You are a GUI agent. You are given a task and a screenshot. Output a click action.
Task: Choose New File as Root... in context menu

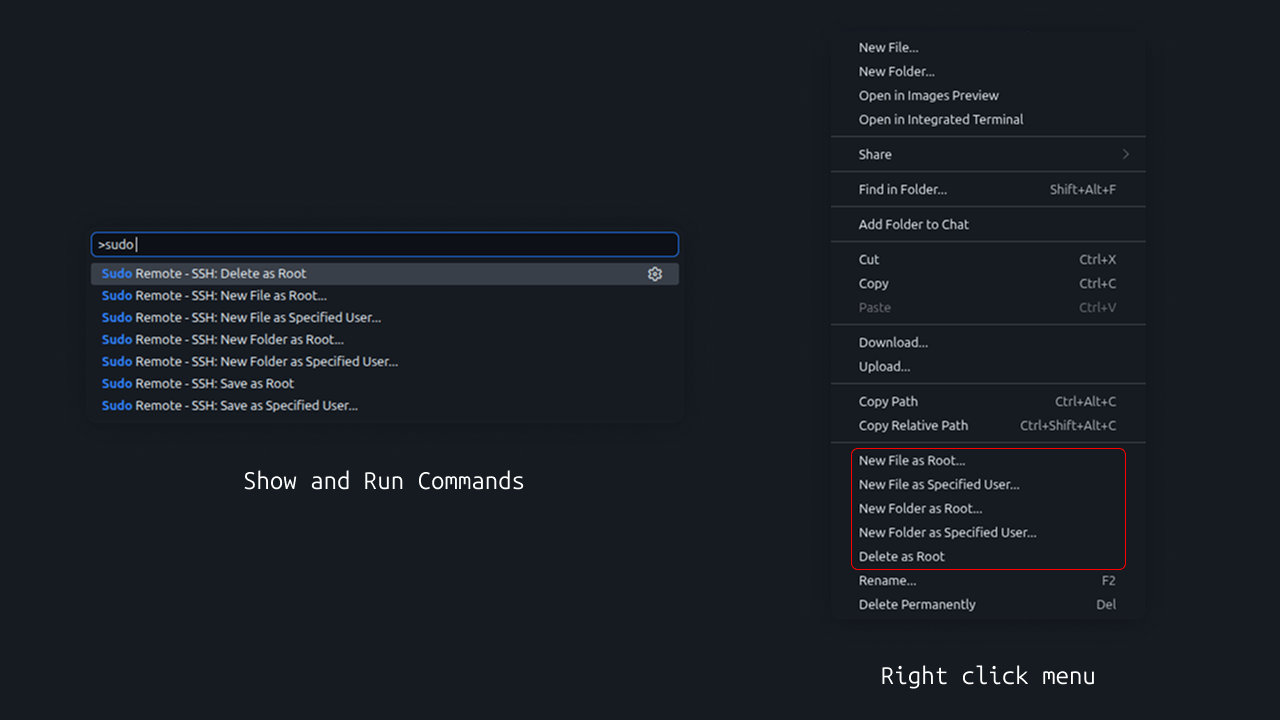coord(988,461)
